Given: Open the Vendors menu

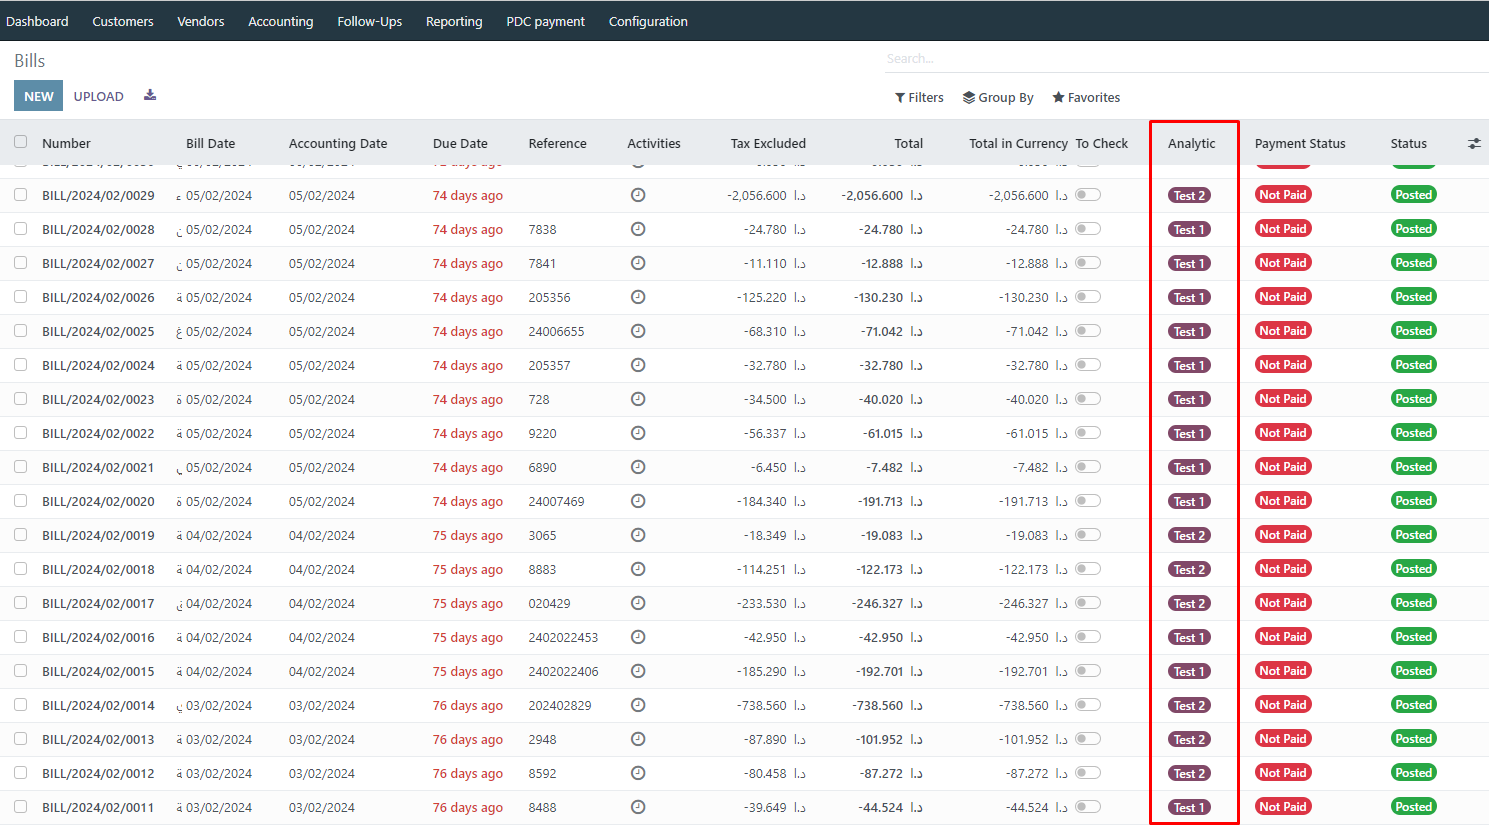Looking at the screenshot, I should (x=201, y=21).
